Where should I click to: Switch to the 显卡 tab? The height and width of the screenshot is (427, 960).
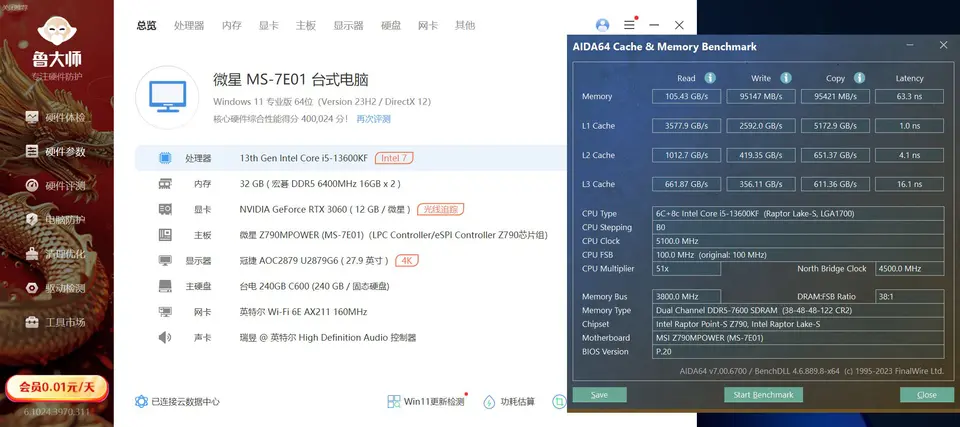pyautogui.click(x=269, y=25)
